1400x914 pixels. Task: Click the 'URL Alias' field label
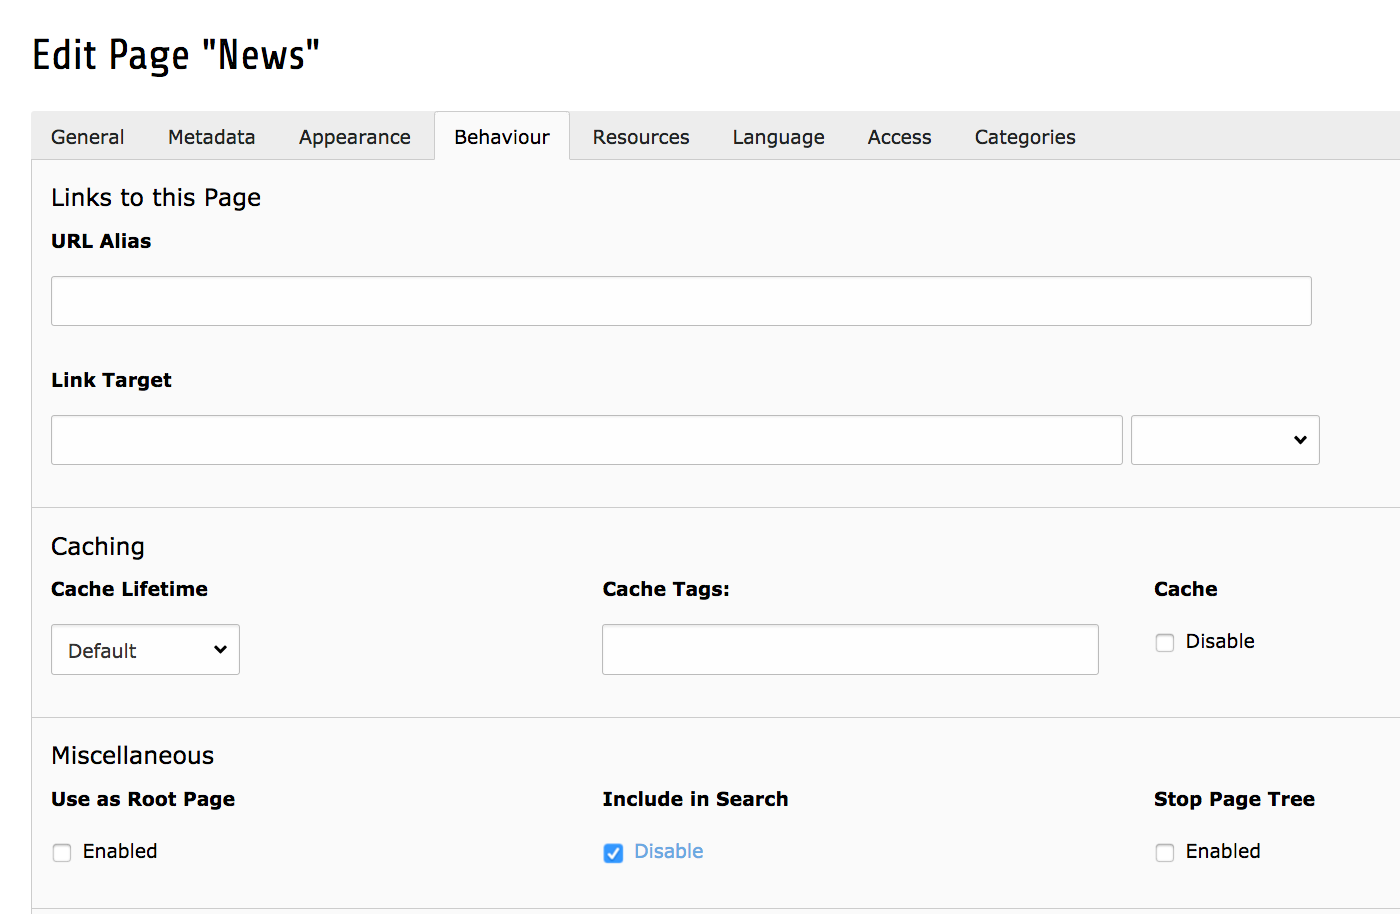click(x=101, y=241)
